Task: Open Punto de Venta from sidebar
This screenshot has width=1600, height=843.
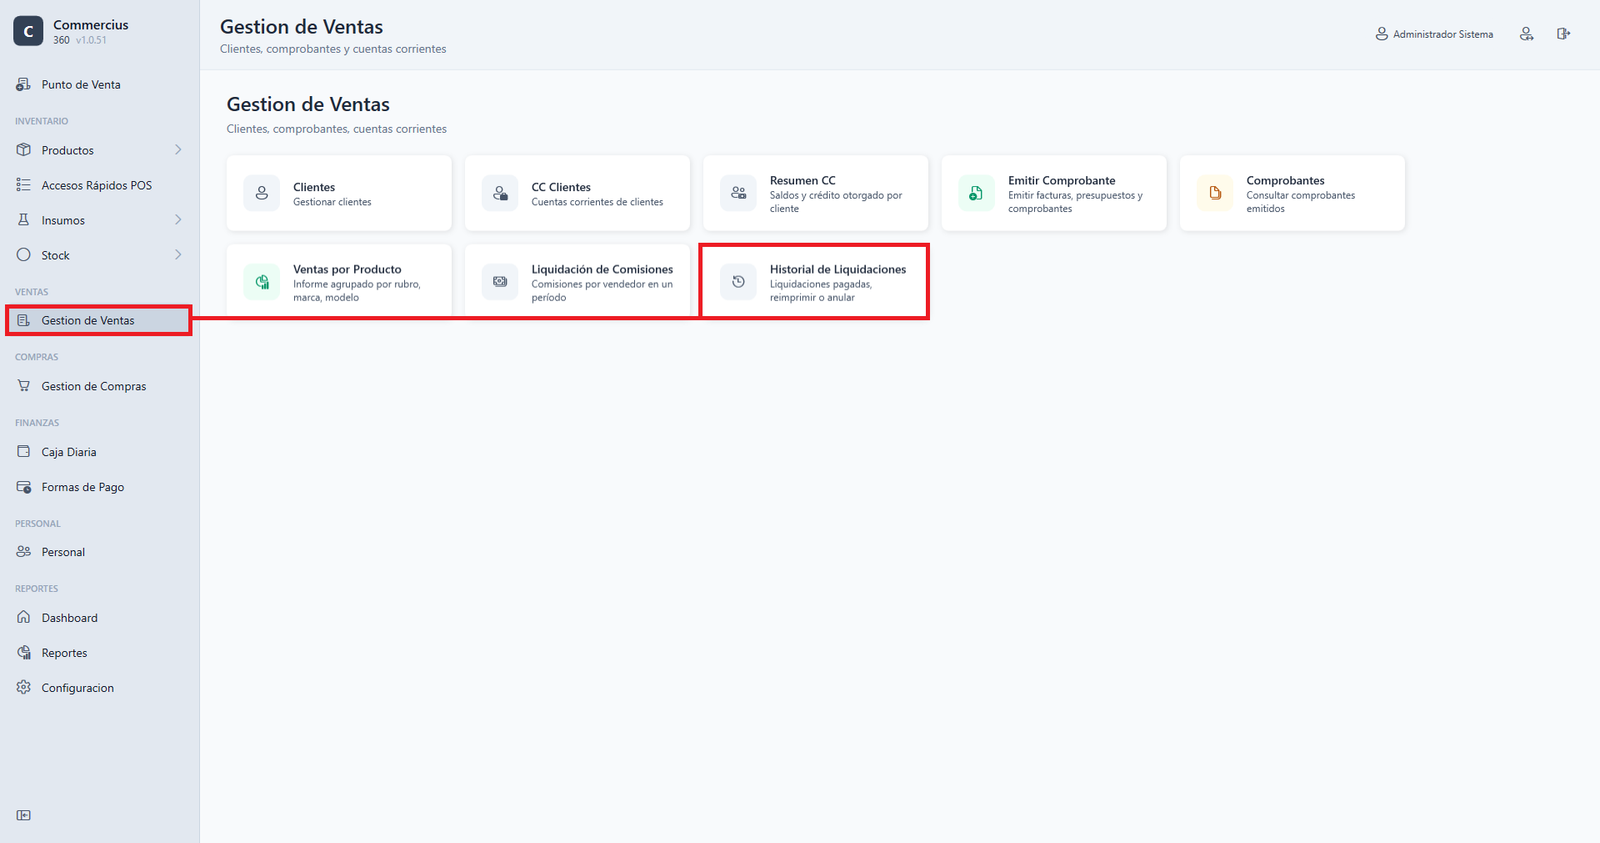Action: point(99,85)
